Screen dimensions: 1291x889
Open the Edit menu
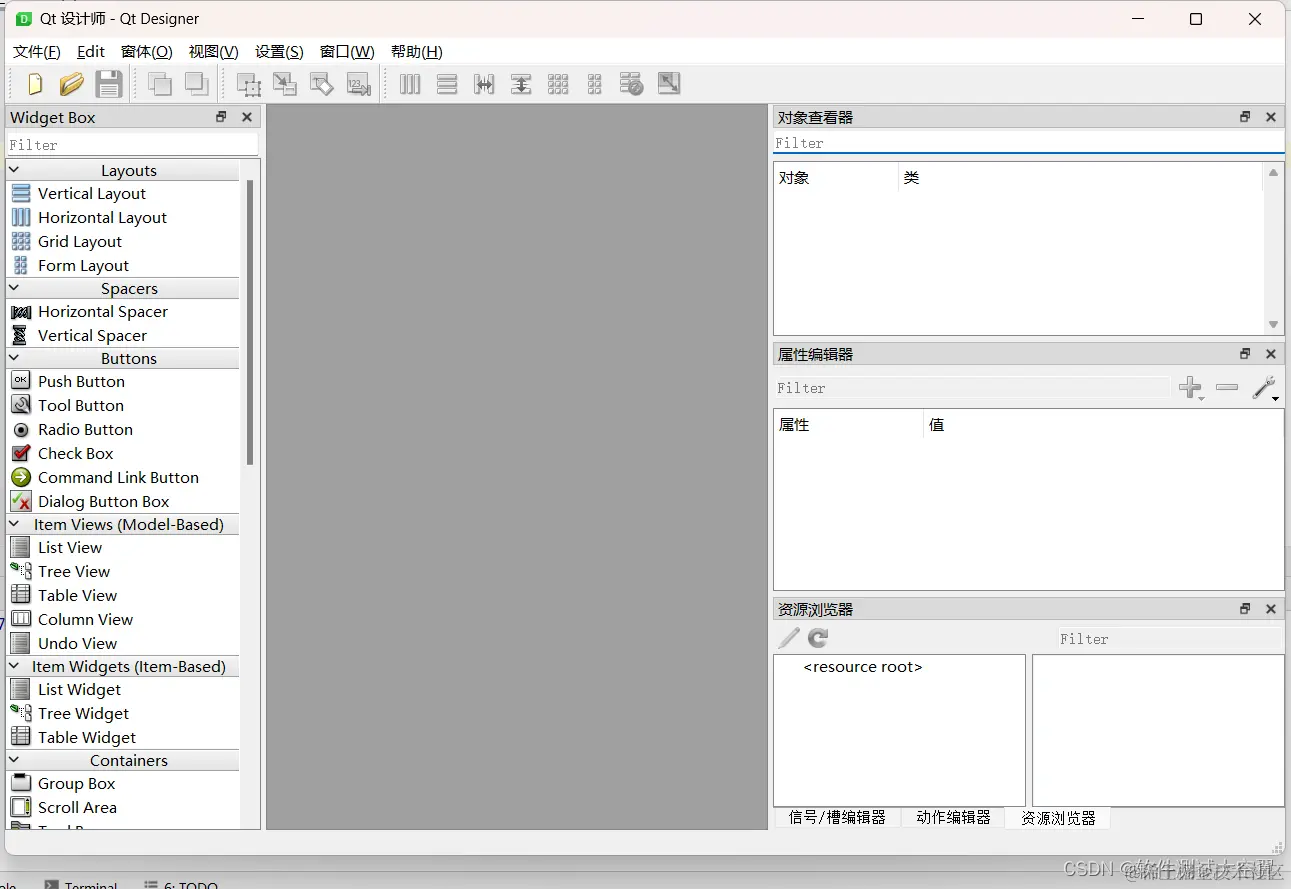click(x=91, y=52)
